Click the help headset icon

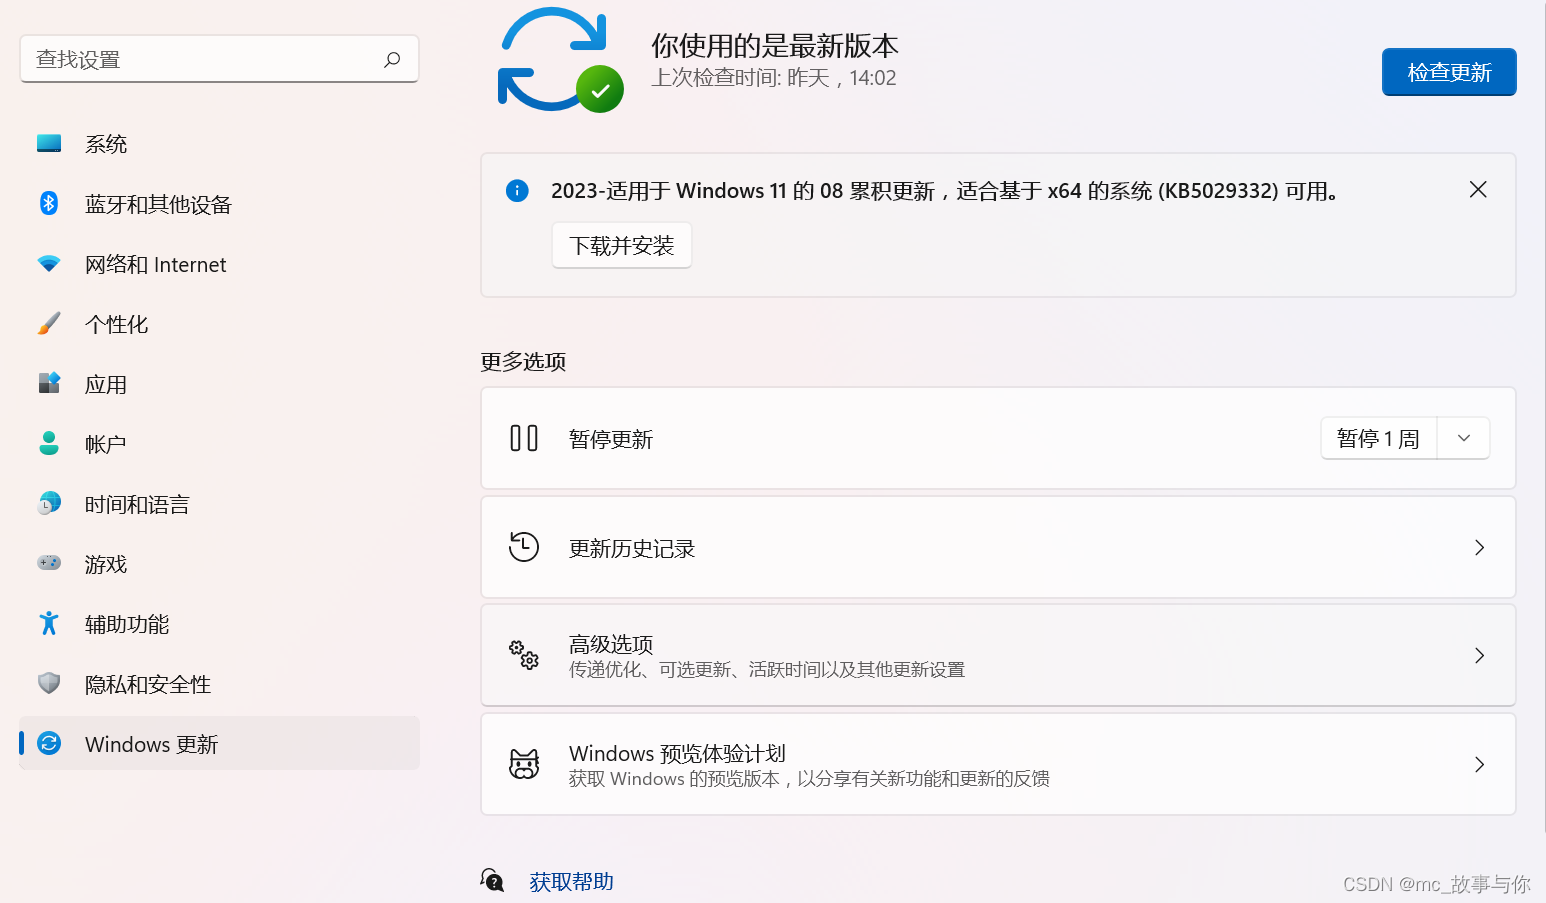pos(492,880)
